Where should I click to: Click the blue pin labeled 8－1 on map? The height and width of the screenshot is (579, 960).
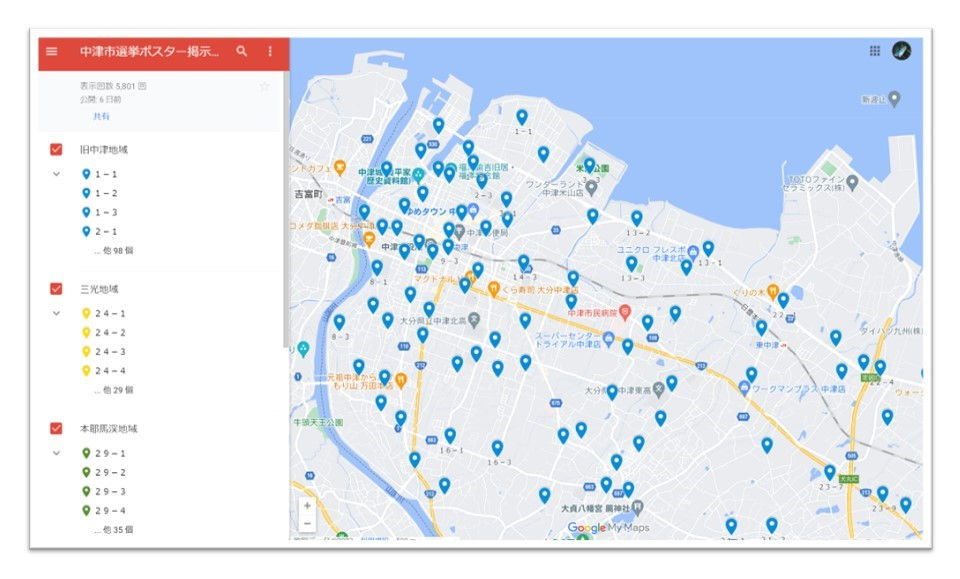(377, 267)
